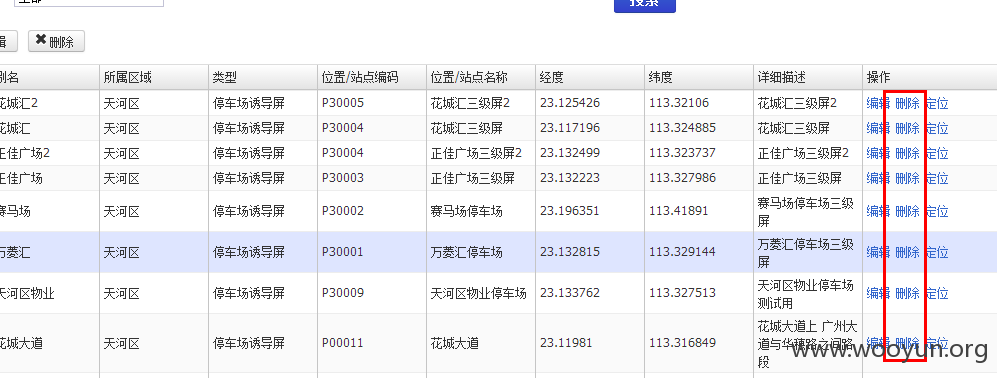
Task: Sort by the 经度 column header
Action: pos(590,78)
